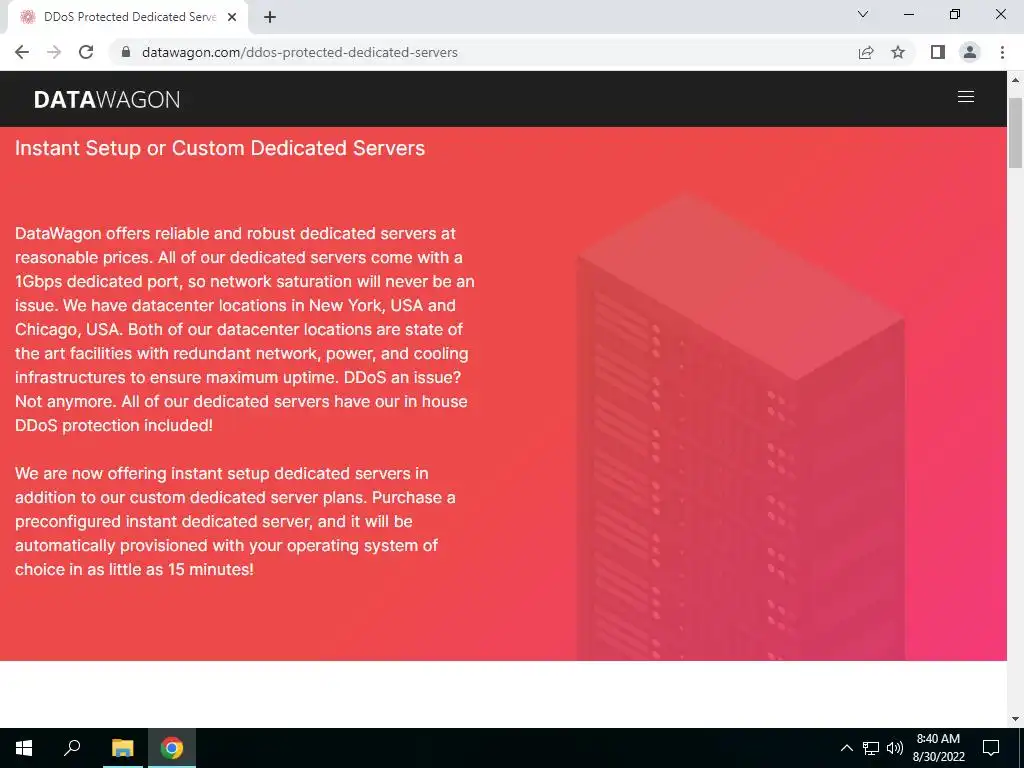Image resolution: width=1024 pixels, height=768 pixels.
Task: Open a new browser tab
Action: point(270,17)
